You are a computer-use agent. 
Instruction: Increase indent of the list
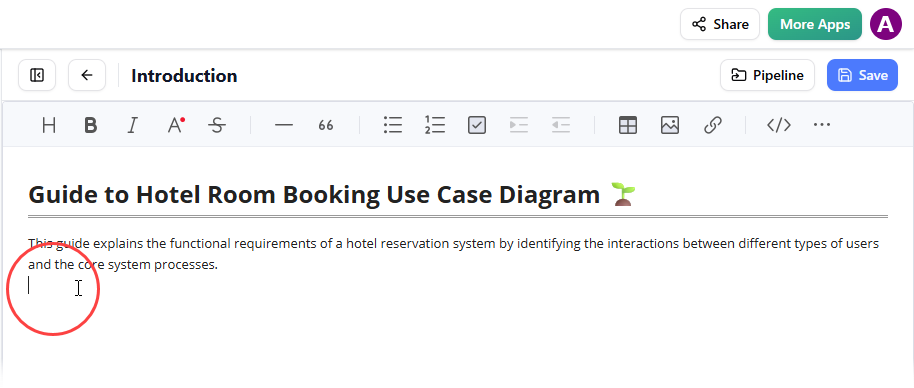tap(519, 125)
